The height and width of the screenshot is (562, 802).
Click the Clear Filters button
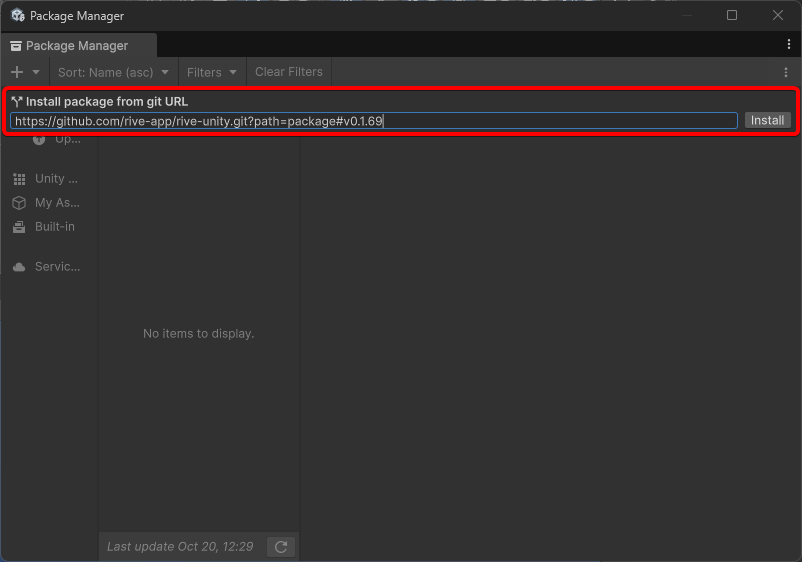[x=289, y=72]
